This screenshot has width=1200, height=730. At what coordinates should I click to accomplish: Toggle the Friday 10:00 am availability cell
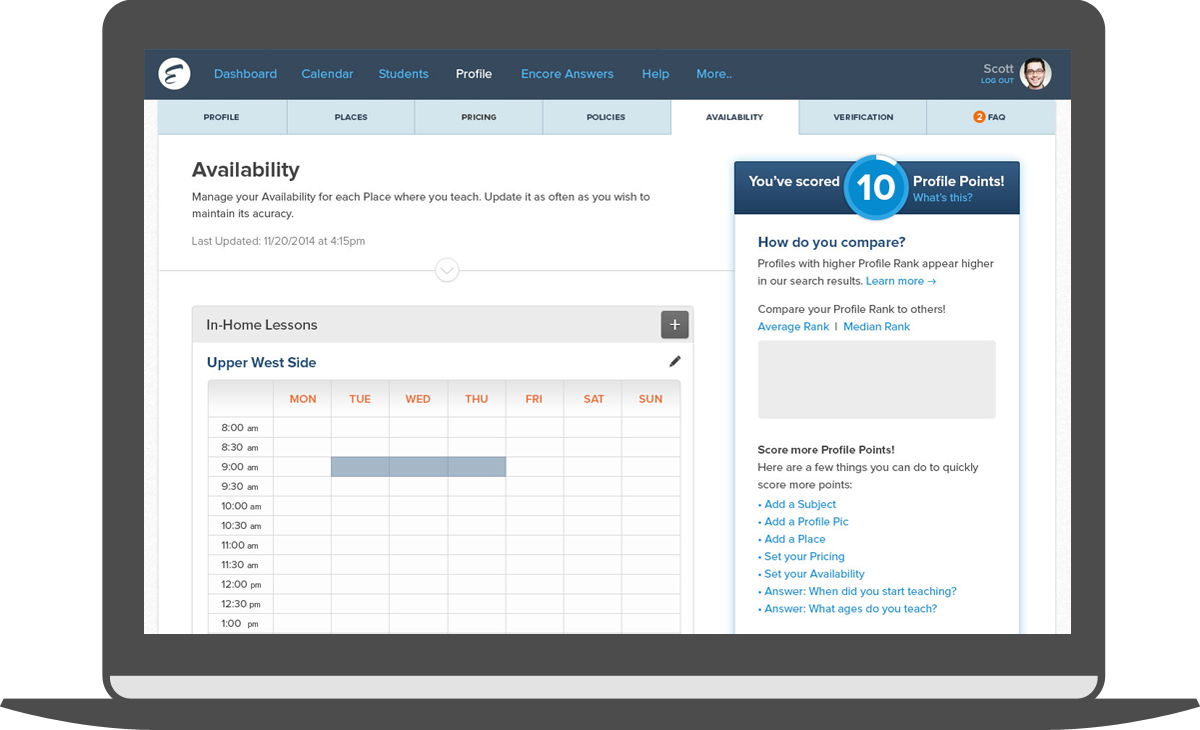click(534, 506)
